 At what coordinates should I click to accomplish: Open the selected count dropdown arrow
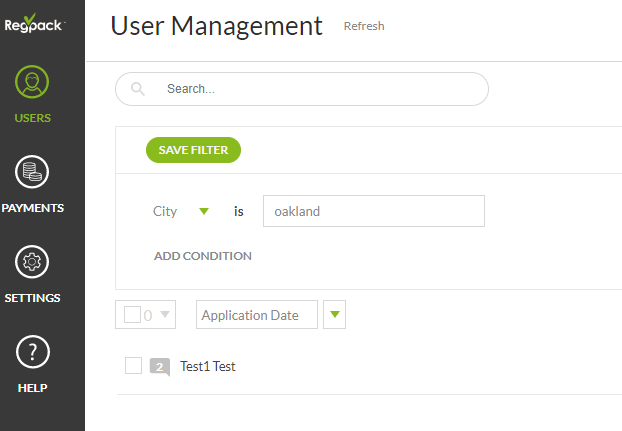(x=165, y=315)
